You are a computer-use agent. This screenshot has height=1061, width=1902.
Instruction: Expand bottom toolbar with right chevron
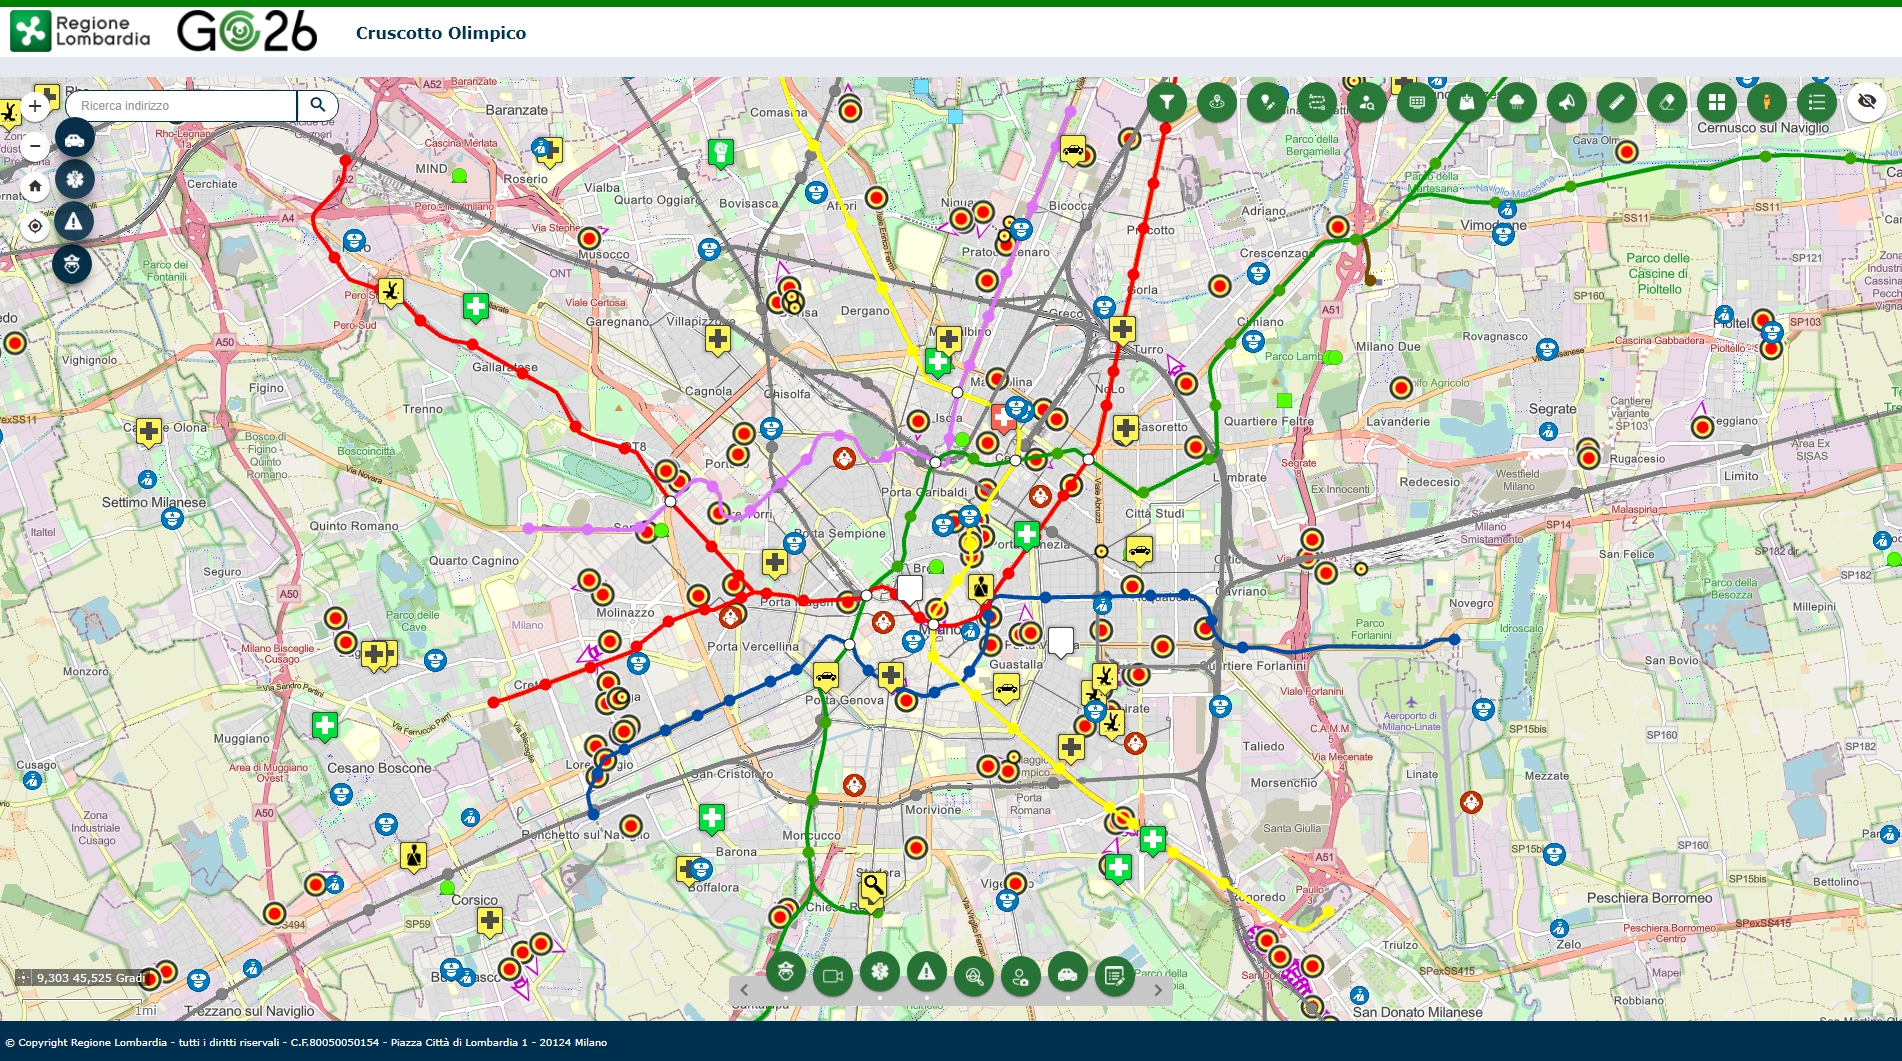tap(1158, 990)
